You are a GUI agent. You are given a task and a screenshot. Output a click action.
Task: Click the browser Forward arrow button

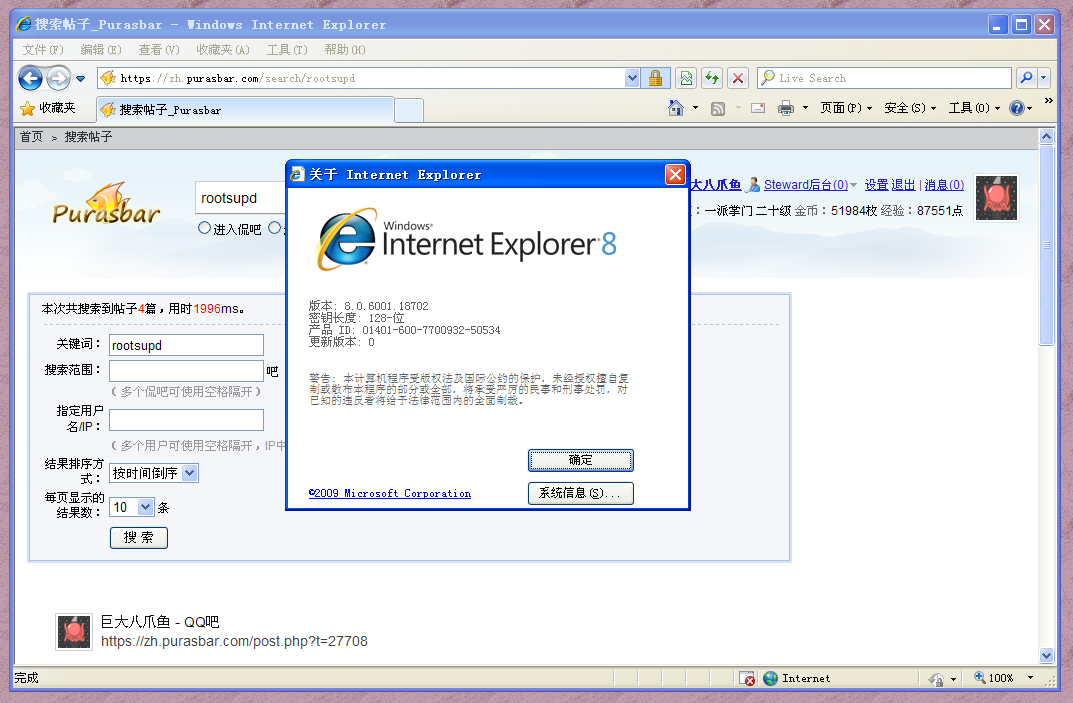tap(59, 78)
